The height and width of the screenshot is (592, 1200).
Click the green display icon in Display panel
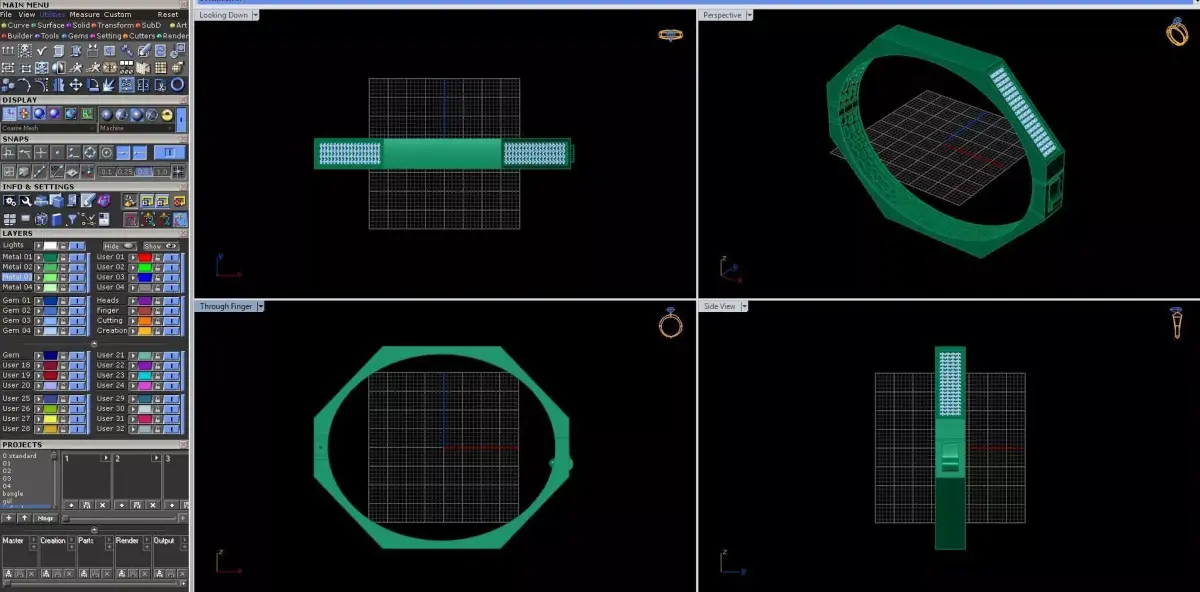coord(87,114)
